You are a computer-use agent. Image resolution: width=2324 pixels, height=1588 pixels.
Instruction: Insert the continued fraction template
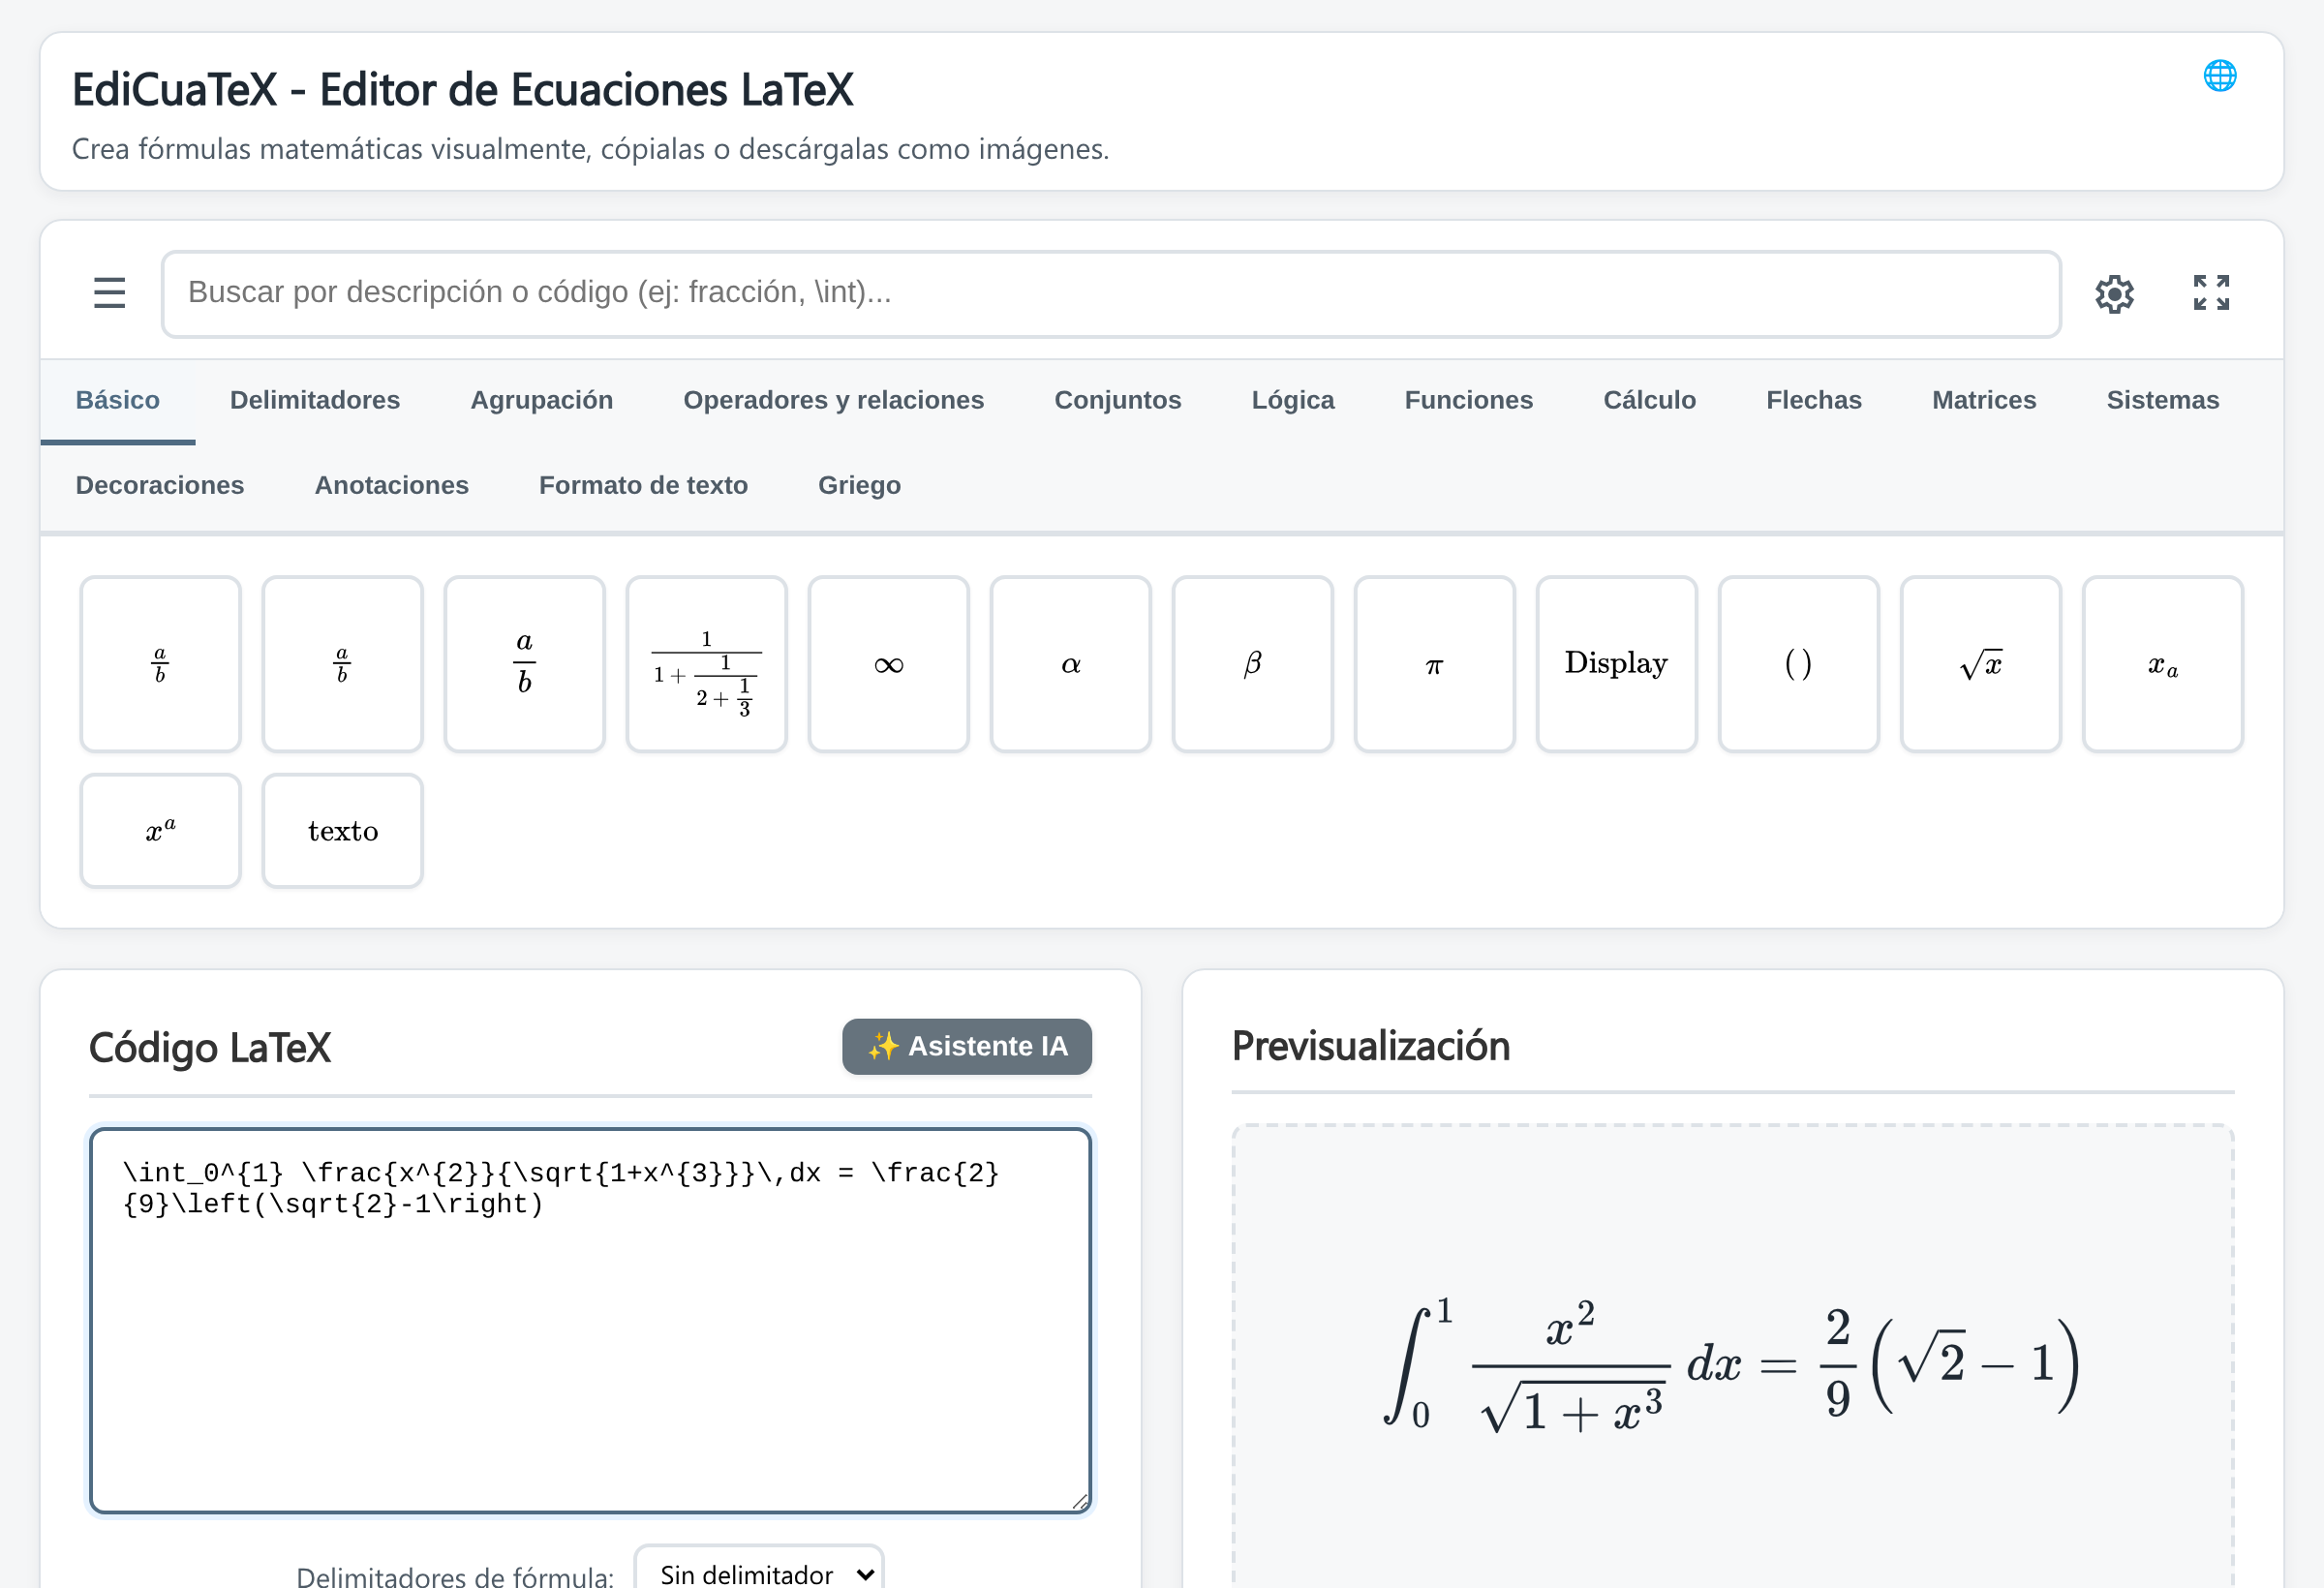click(x=707, y=664)
